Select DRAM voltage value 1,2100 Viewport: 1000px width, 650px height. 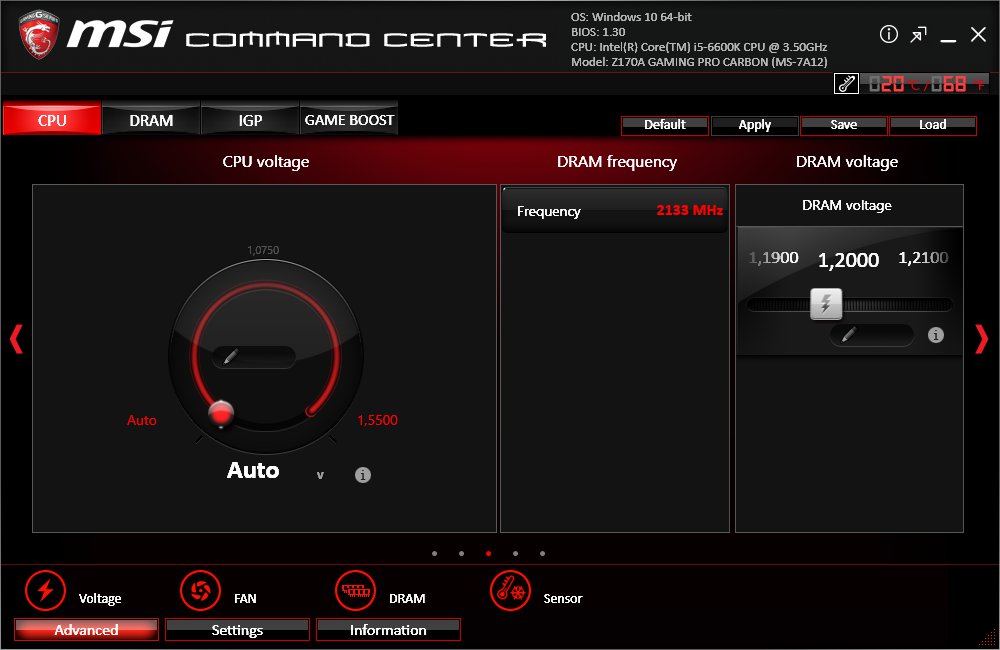tap(923, 258)
